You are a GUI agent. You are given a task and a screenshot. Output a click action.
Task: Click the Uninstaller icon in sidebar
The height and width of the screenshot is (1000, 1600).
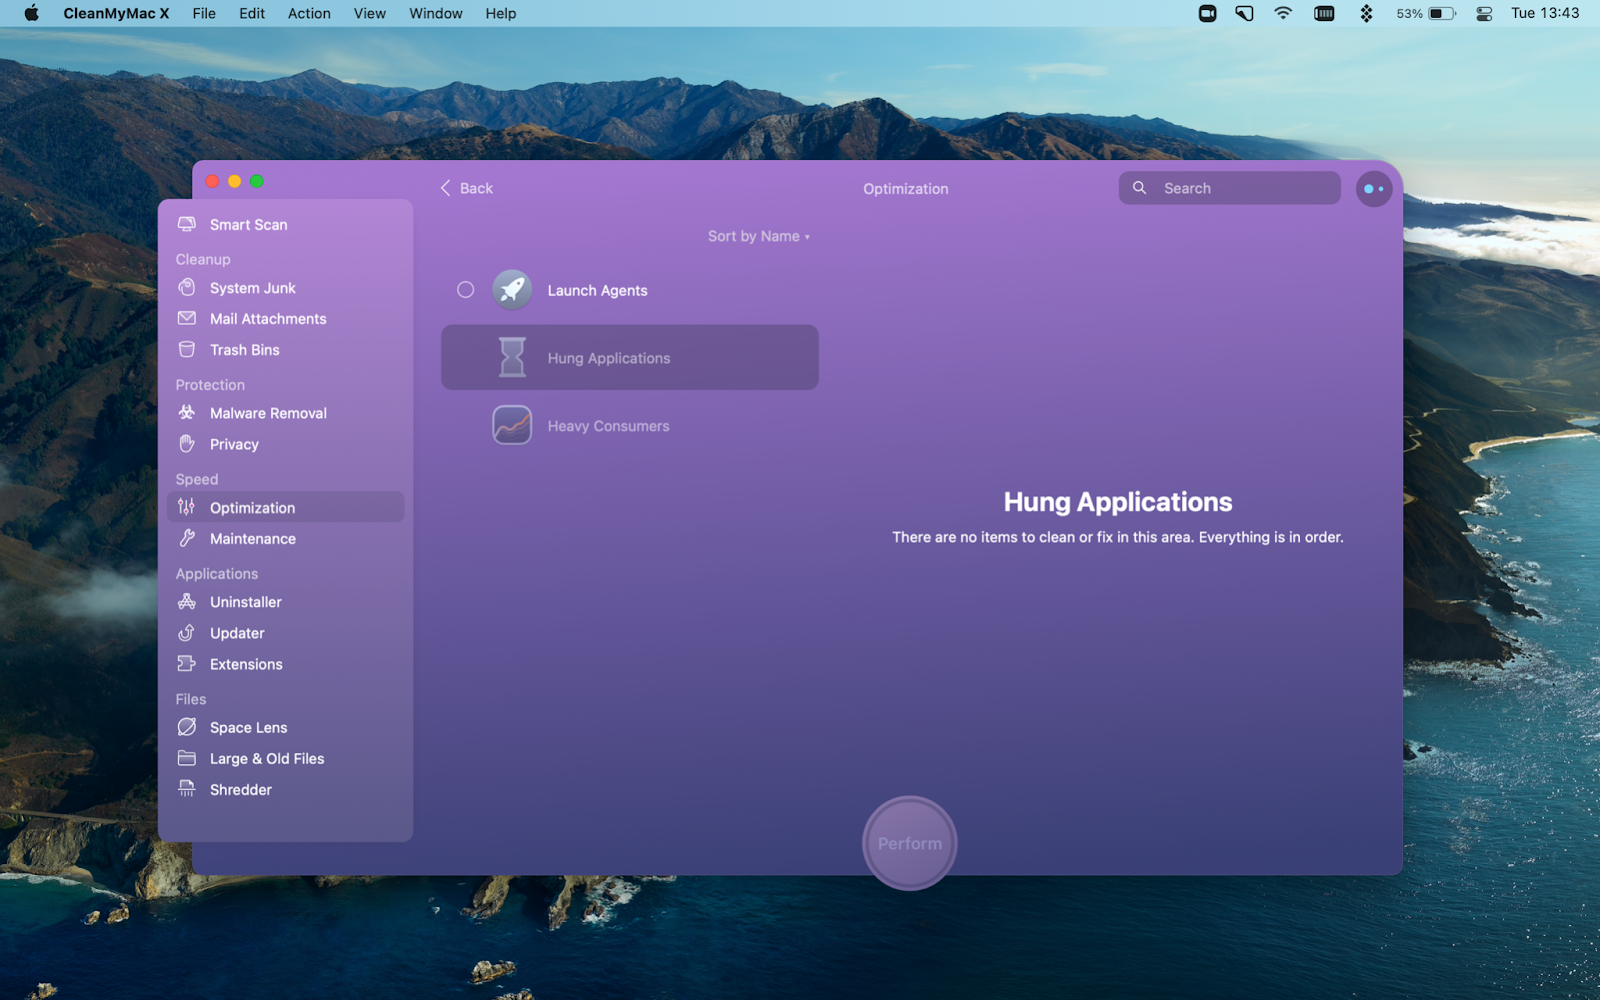(x=187, y=601)
